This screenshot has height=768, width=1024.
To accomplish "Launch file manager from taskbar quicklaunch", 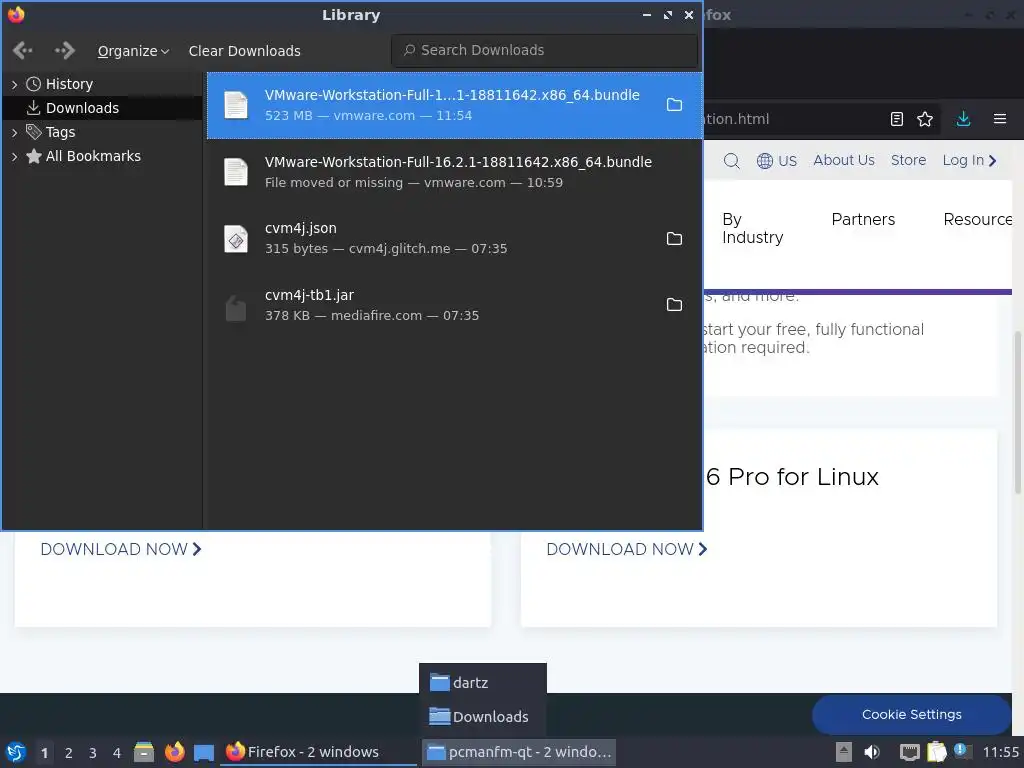I will click(144, 752).
